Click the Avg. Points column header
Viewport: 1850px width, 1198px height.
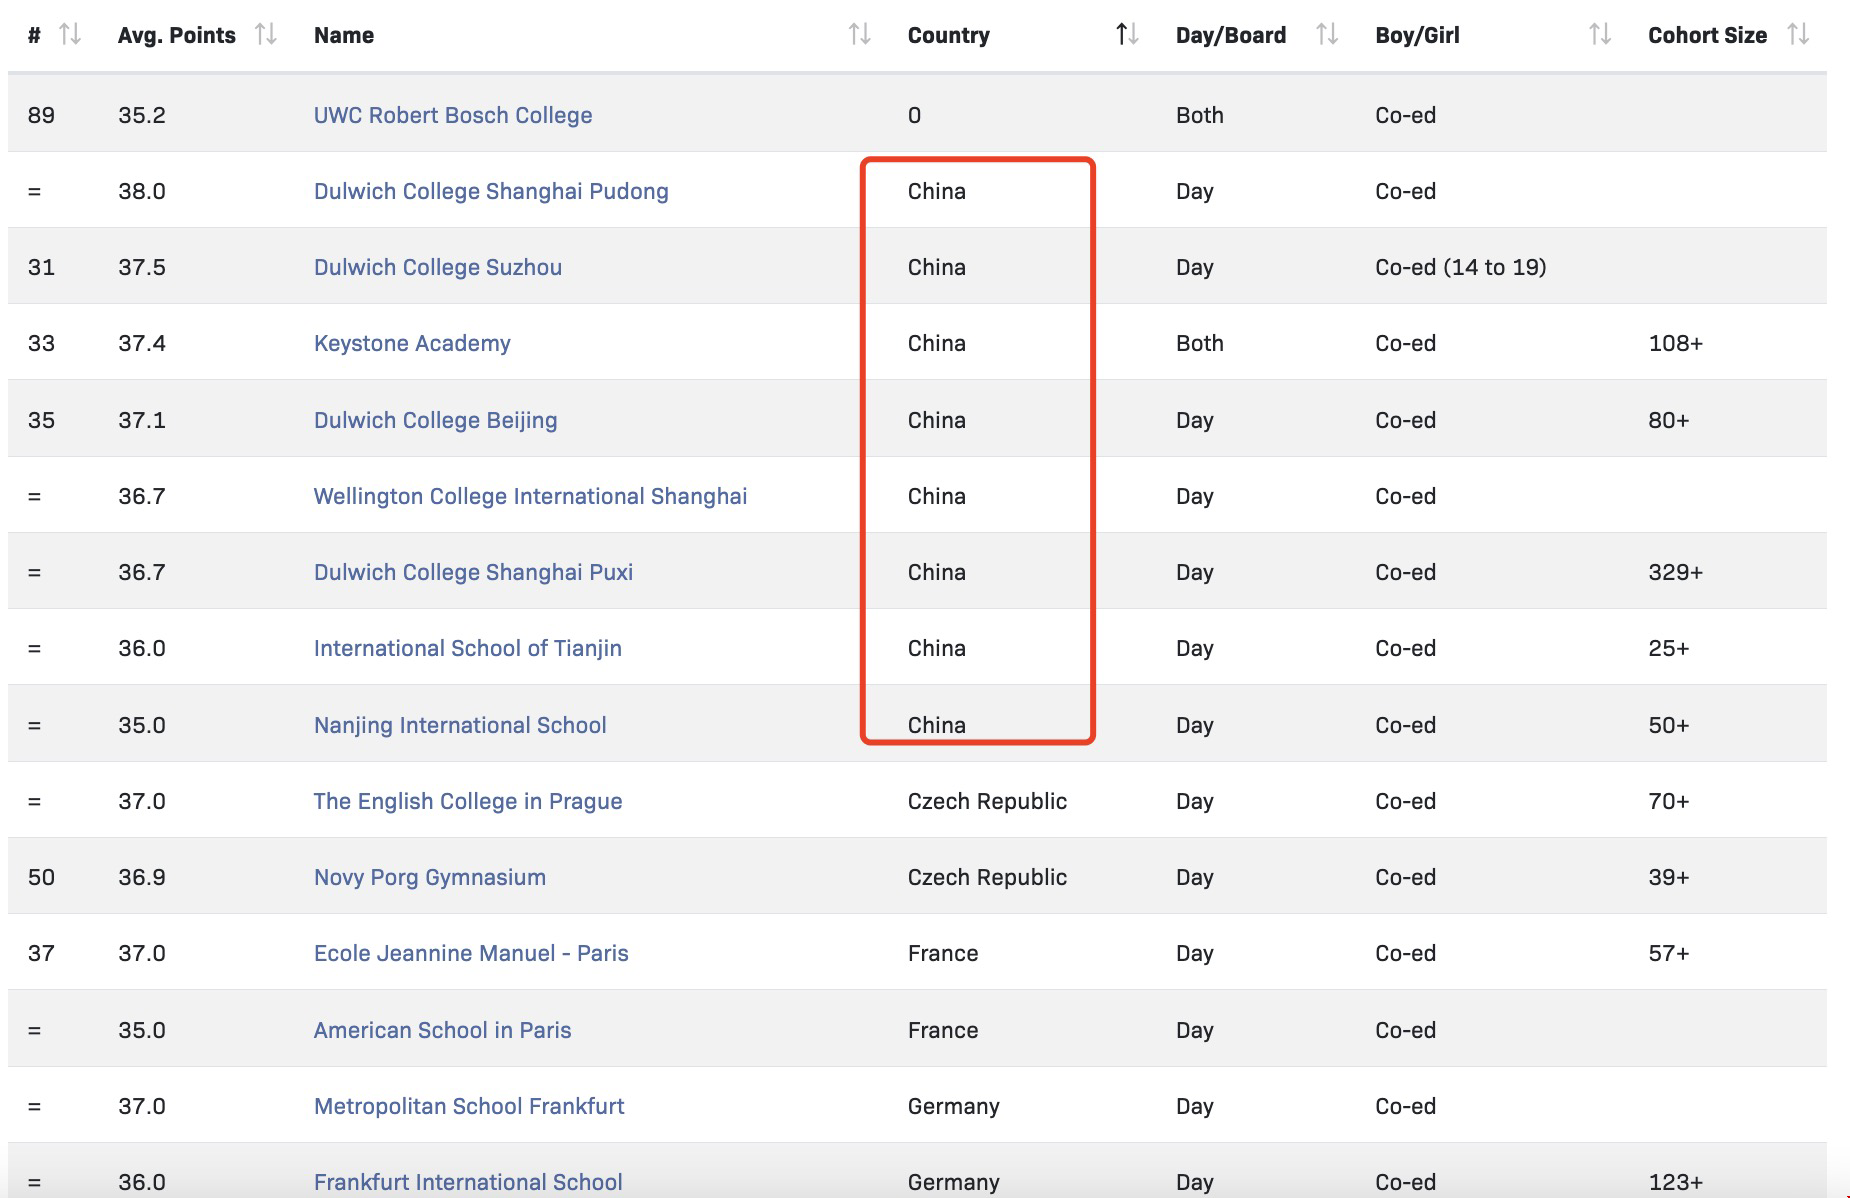tap(177, 35)
